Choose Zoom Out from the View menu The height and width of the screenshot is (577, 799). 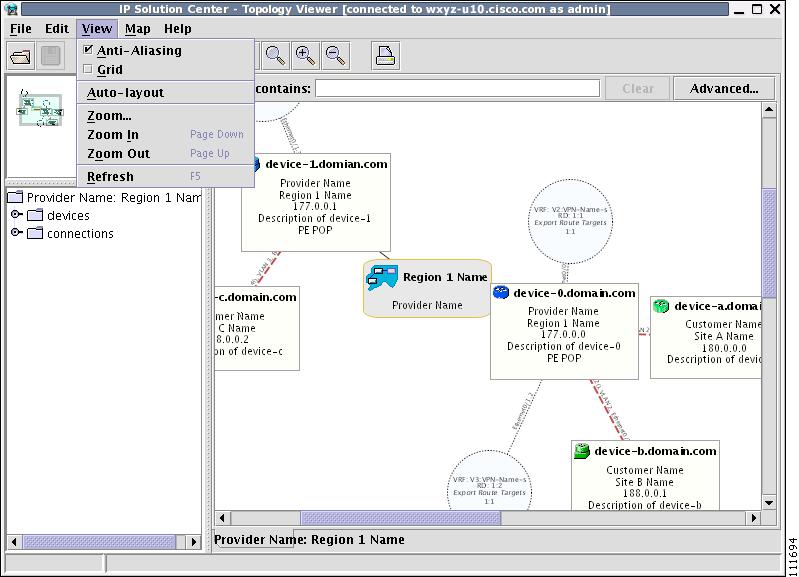click(x=166, y=153)
